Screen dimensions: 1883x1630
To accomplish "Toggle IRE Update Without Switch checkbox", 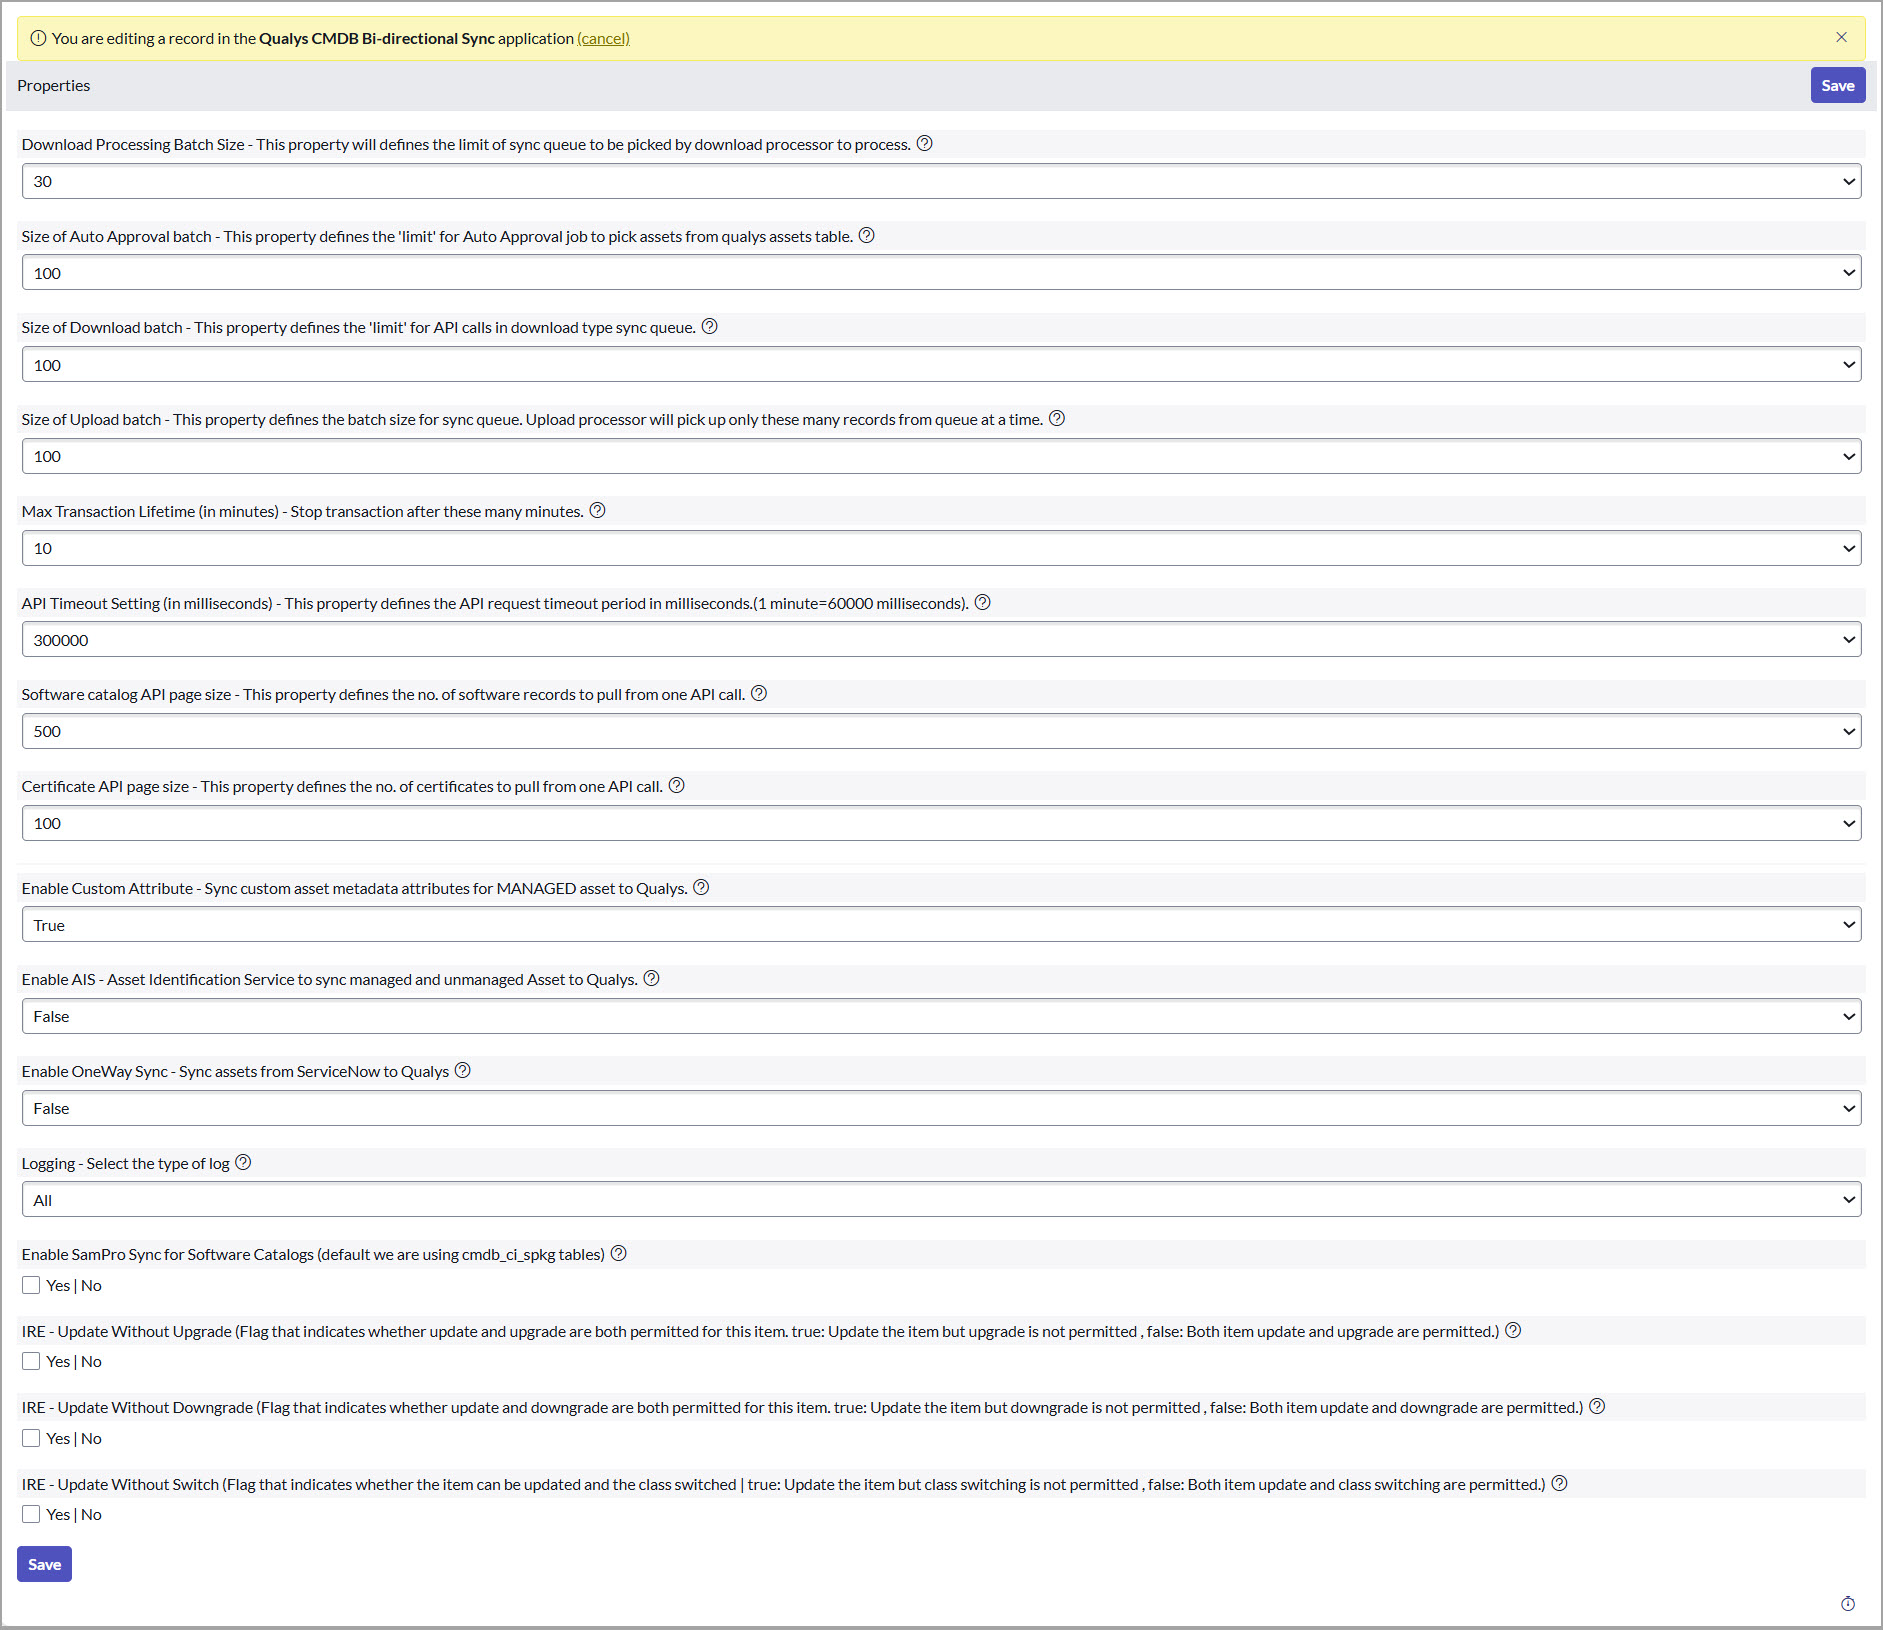I will (31, 1515).
